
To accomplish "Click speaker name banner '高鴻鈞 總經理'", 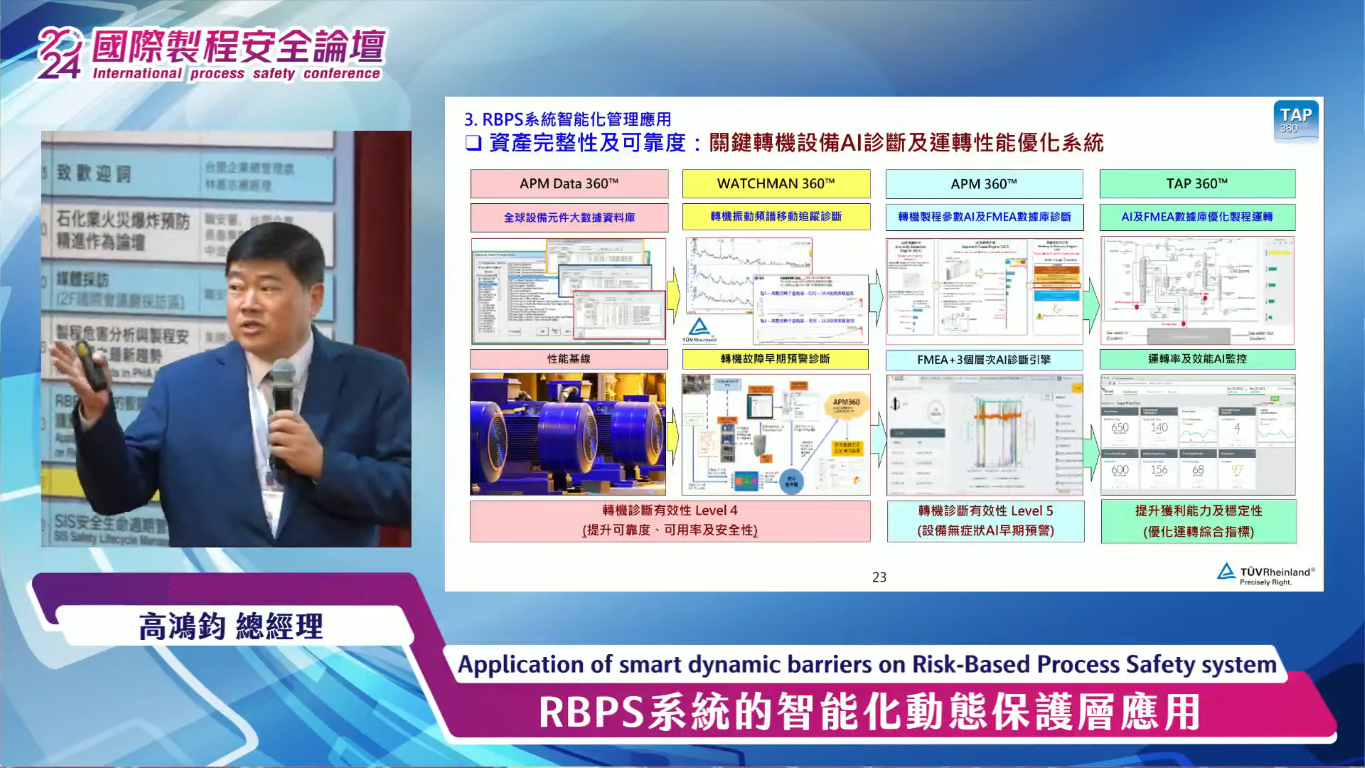I will (230, 627).
